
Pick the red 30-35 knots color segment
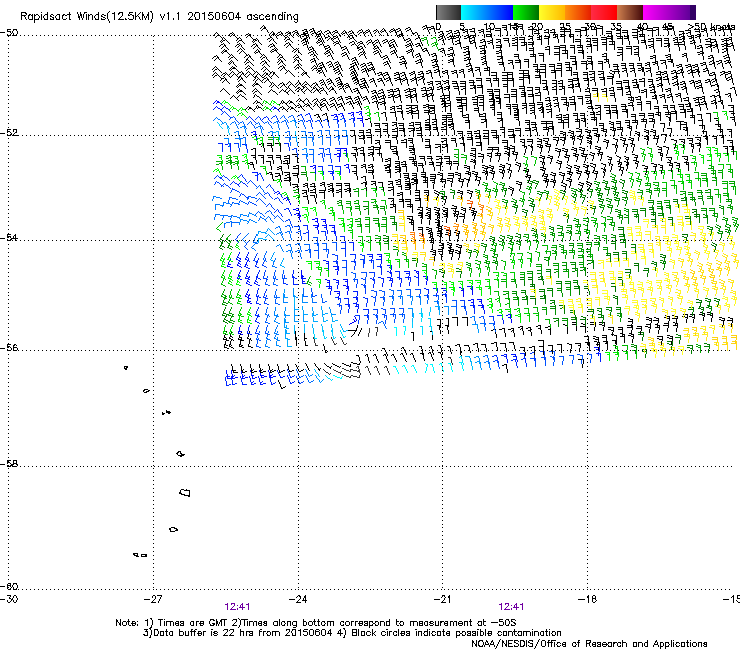[604, 12]
